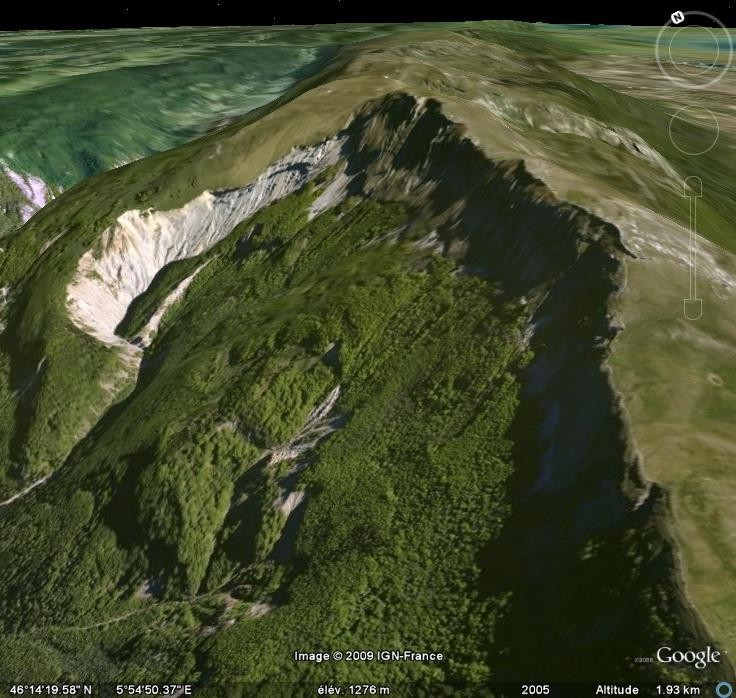This screenshot has width=736, height=698.
Task: Click the longitude readout 5°54'50.37" E
Action: (154, 689)
